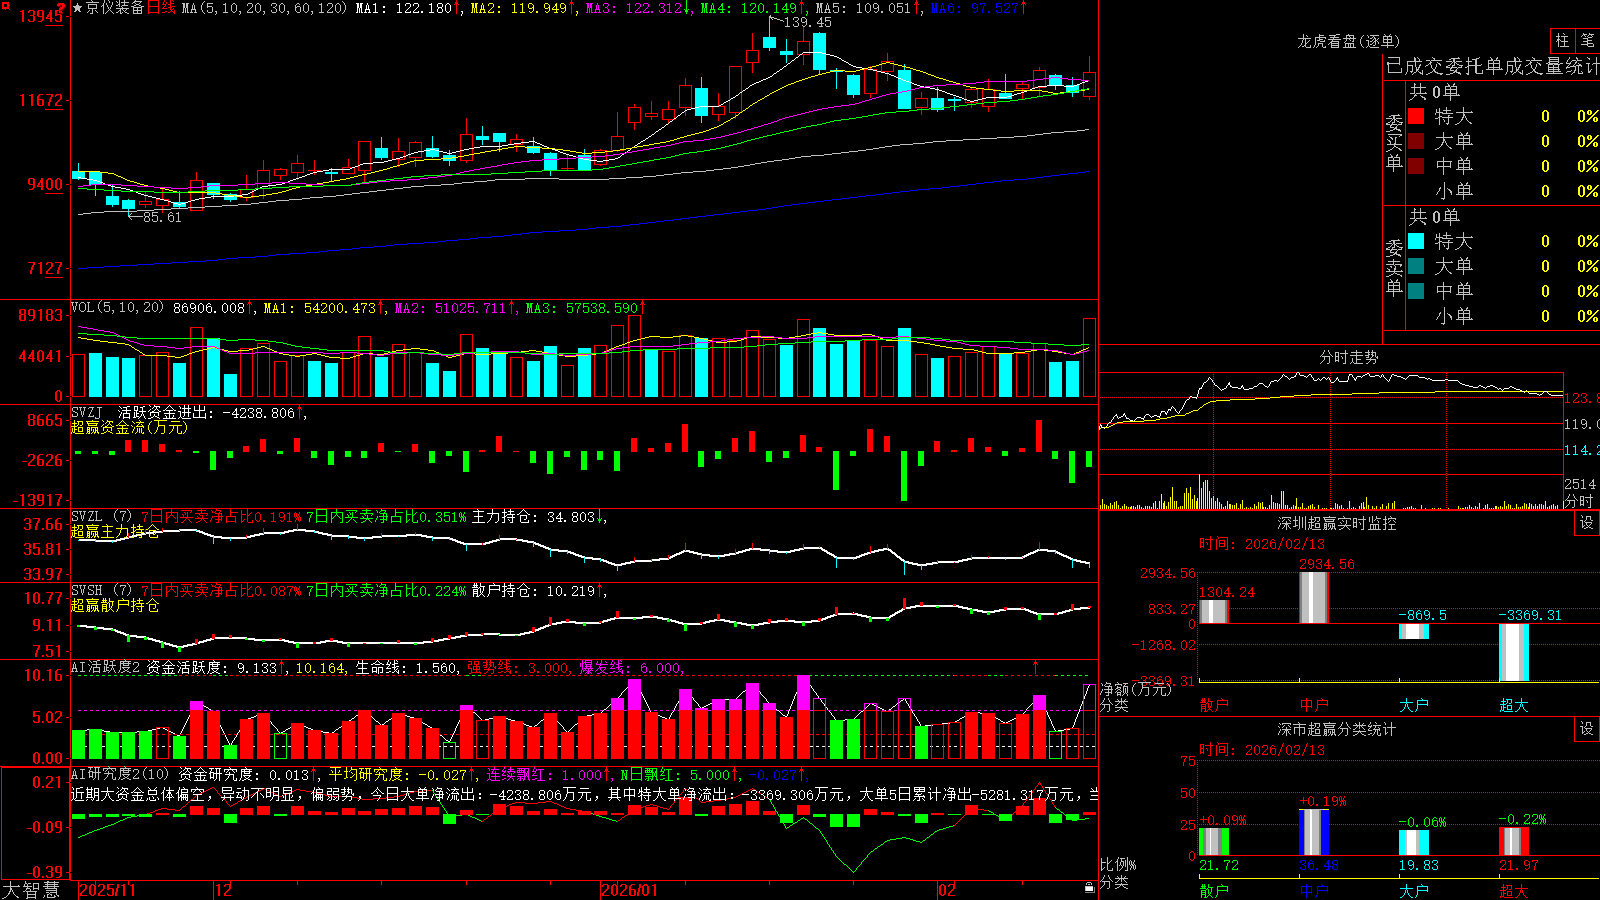Viewport: 1600px width, 900px height.
Task: Click the 分时走势 panel title
Action: 1348,357
